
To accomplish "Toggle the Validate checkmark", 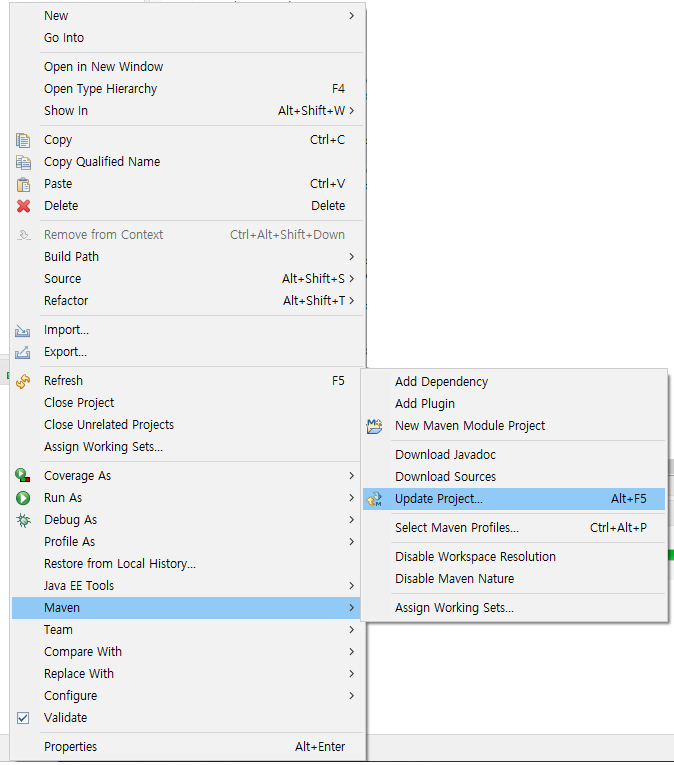I will (23, 718).
